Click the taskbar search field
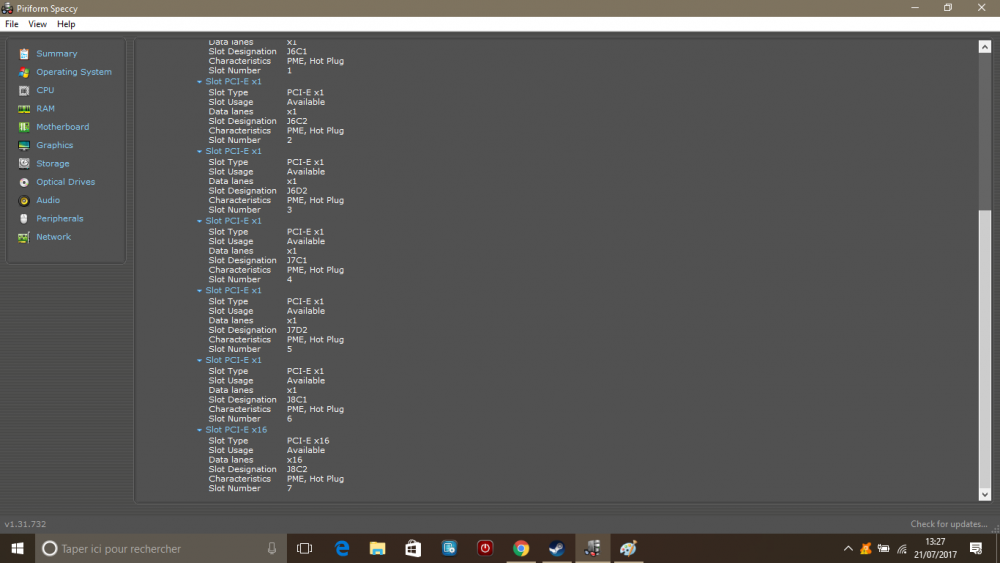1000x563 pixels. 159,548
